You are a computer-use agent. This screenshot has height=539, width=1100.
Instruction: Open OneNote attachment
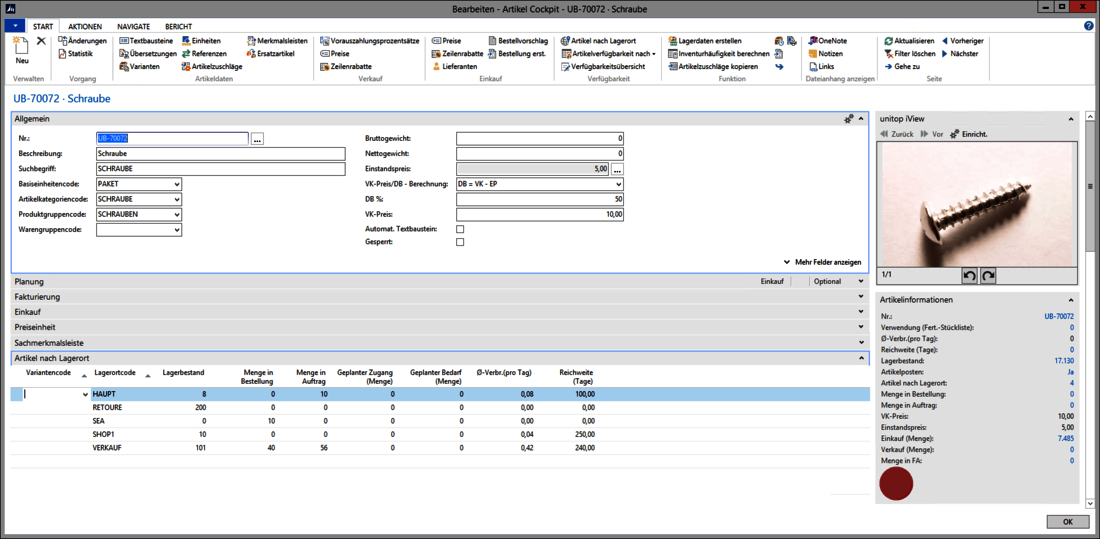[x=831, y=41]
